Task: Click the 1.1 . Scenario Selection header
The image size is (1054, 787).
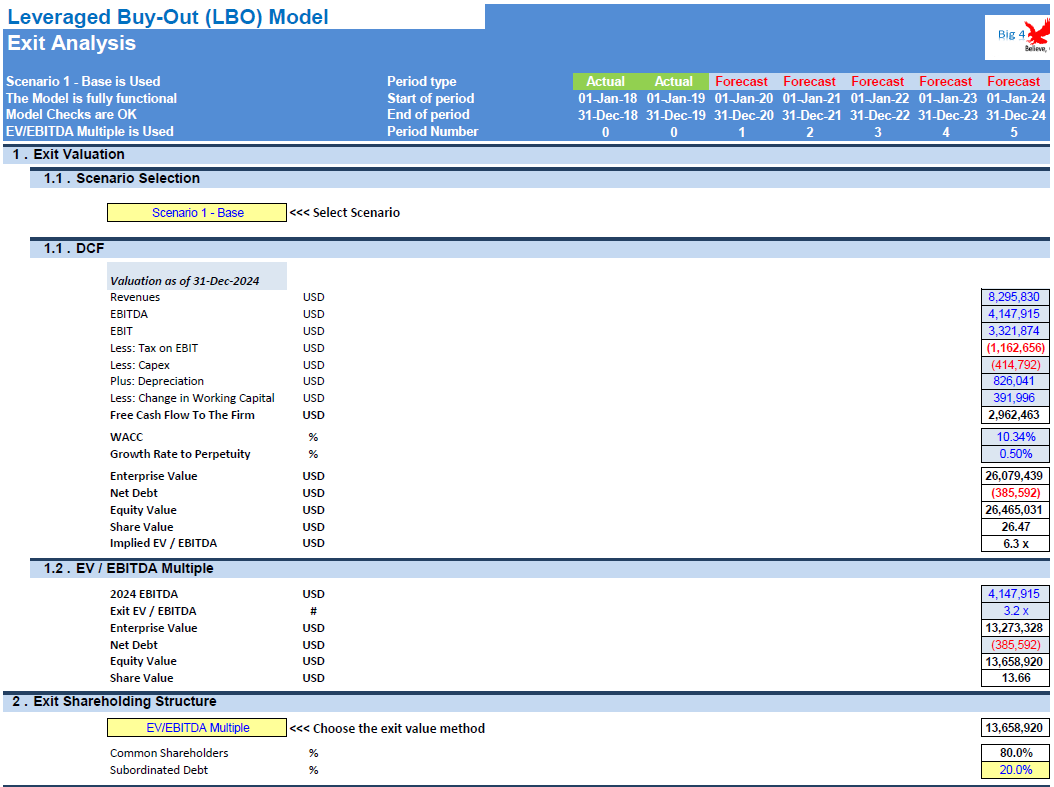Action: (x=540, y=179)
